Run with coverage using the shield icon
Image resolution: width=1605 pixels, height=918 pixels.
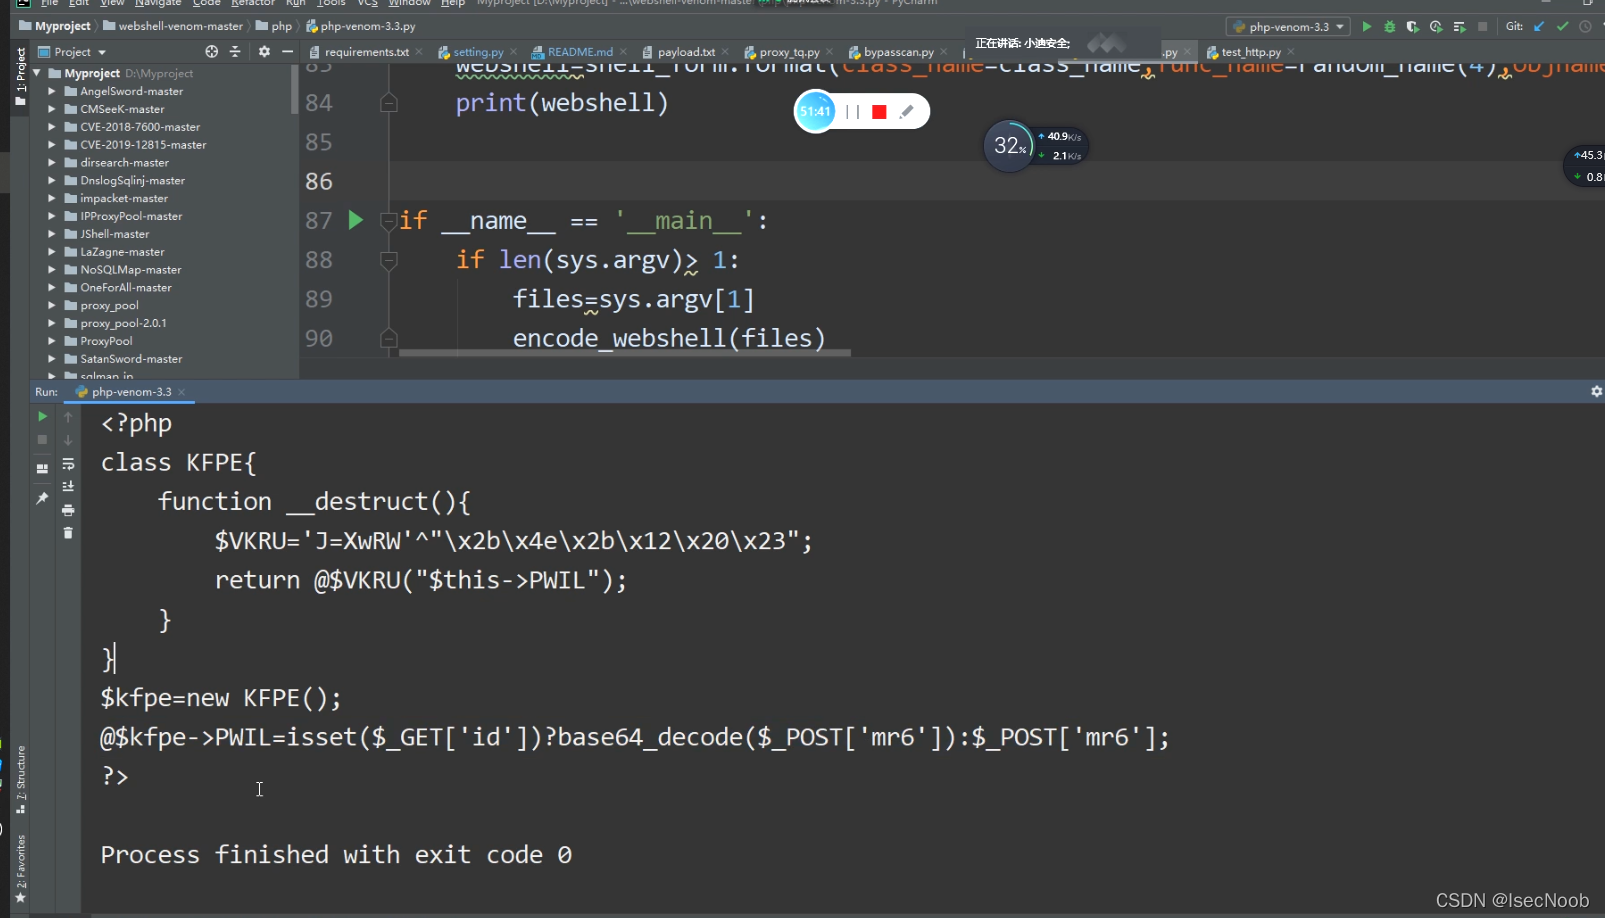coord(1412,27)
